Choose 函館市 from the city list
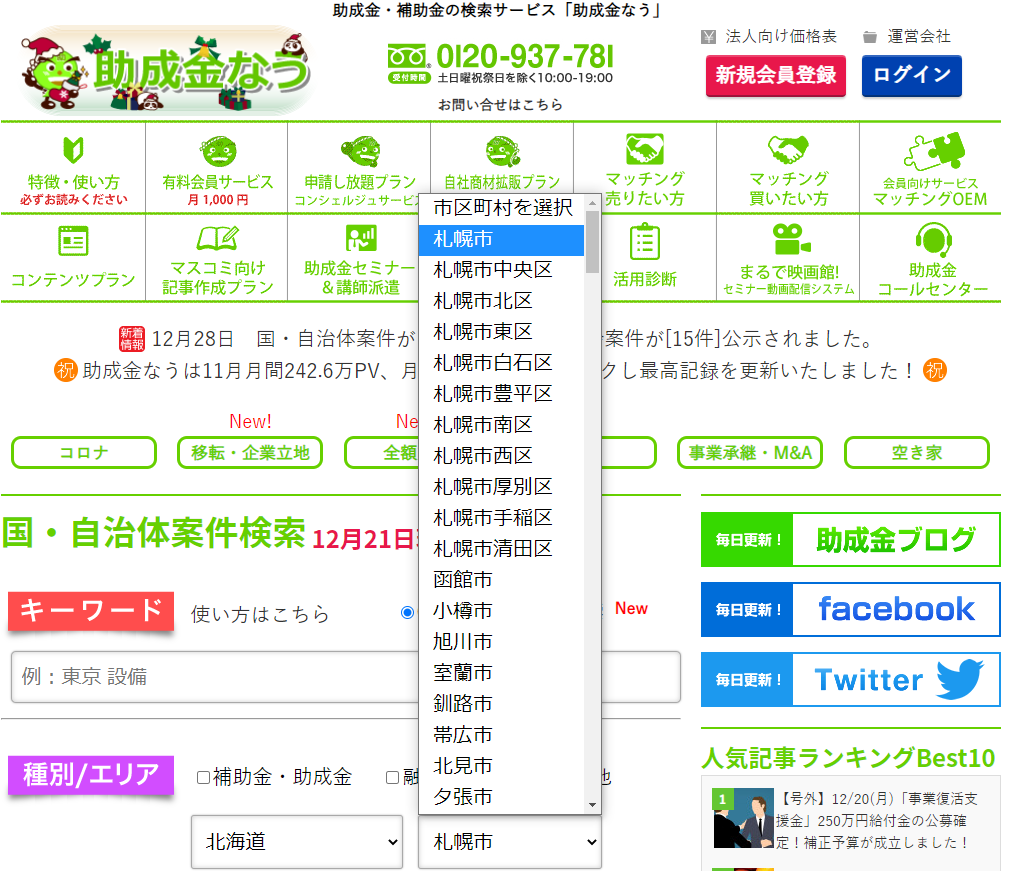The width and height of the screenshot is (1010, 871). (463, 579)
